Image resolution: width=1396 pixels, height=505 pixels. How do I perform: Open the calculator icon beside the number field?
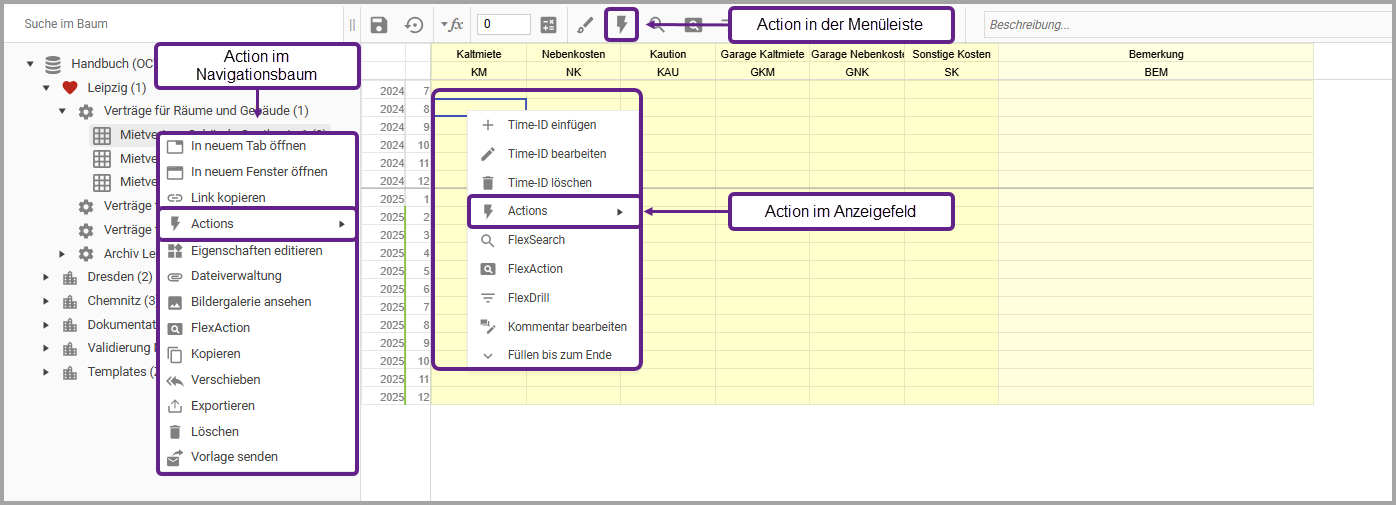pyautogui.click(x=548, y=25)
